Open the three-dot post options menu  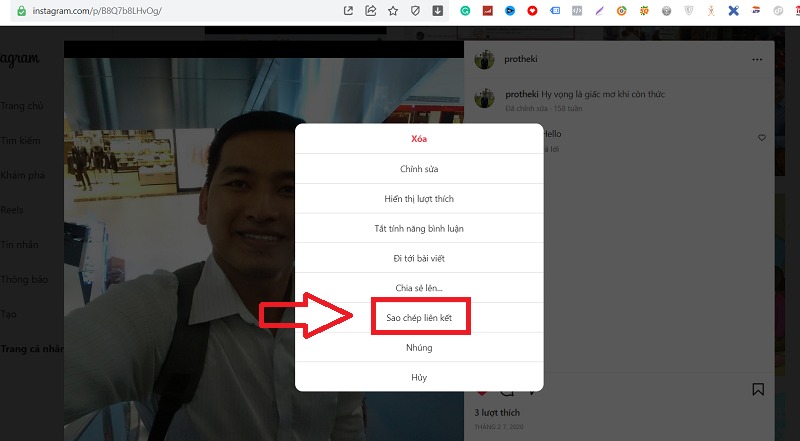[757, 60]
